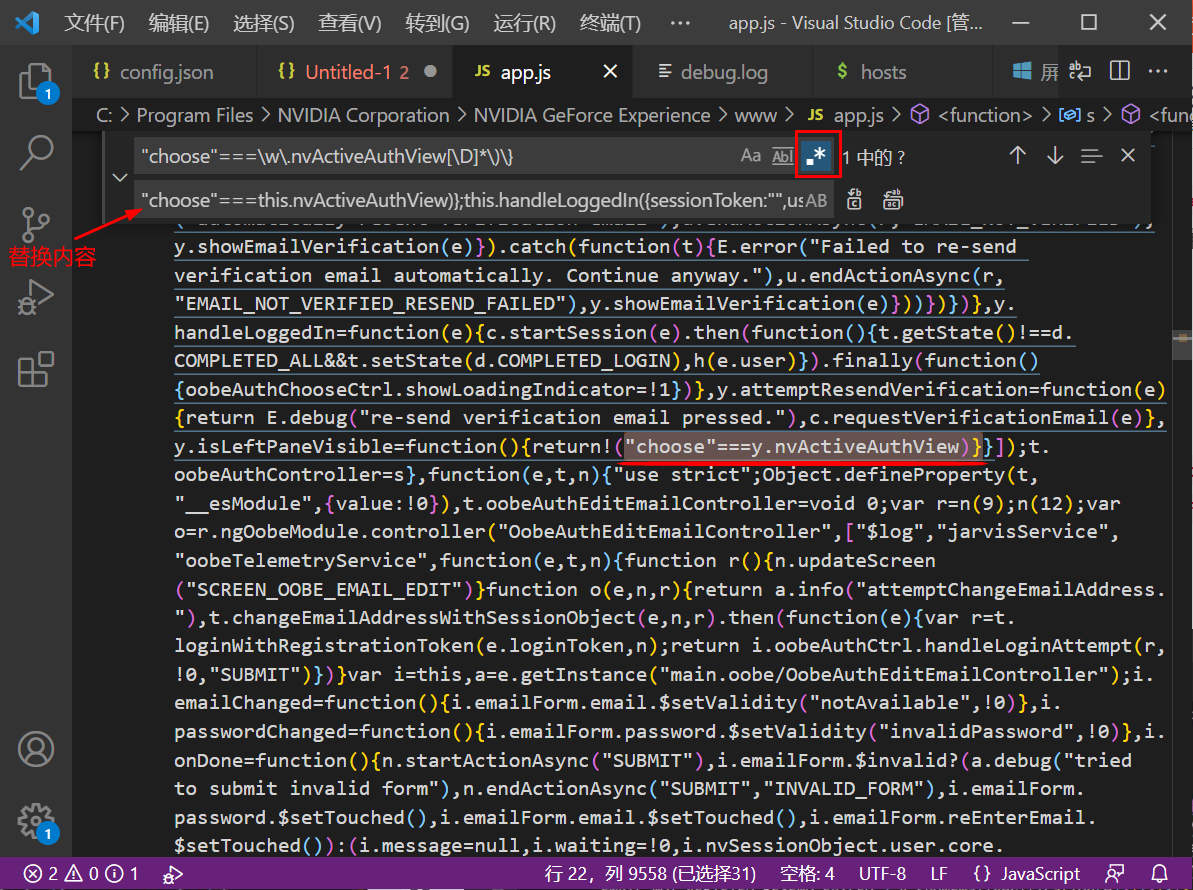Click NVIDIA Corporation in breadcrumb
1193x890 pixels.
(364, 115)
